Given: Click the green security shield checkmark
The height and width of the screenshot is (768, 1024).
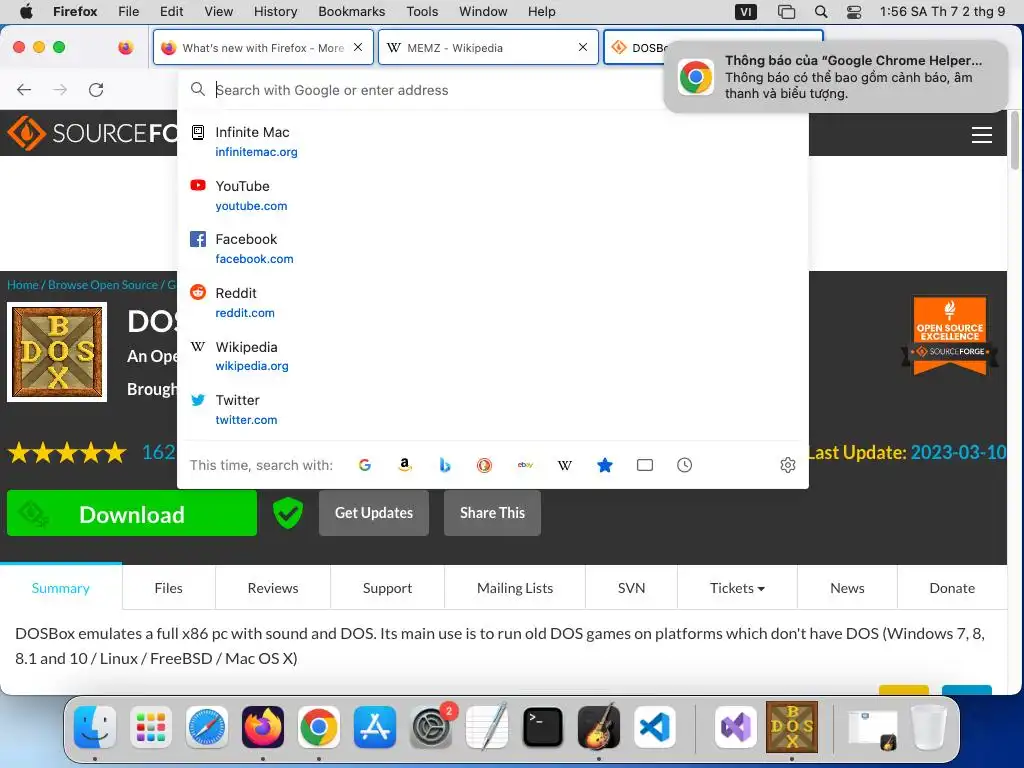Looking at the screenshot, I should [287, 513].
